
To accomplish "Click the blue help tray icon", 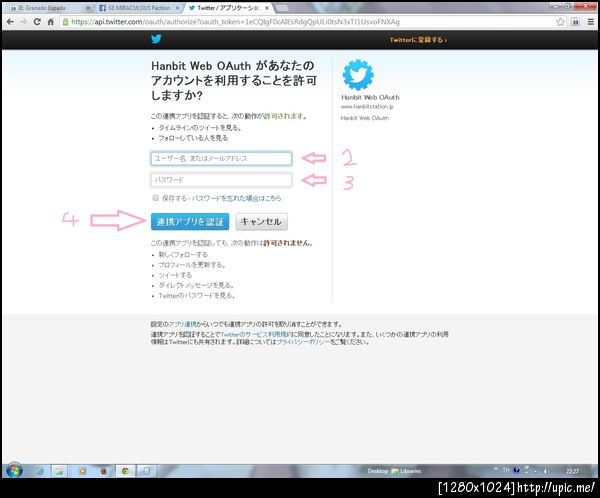I will pos(516,470).
